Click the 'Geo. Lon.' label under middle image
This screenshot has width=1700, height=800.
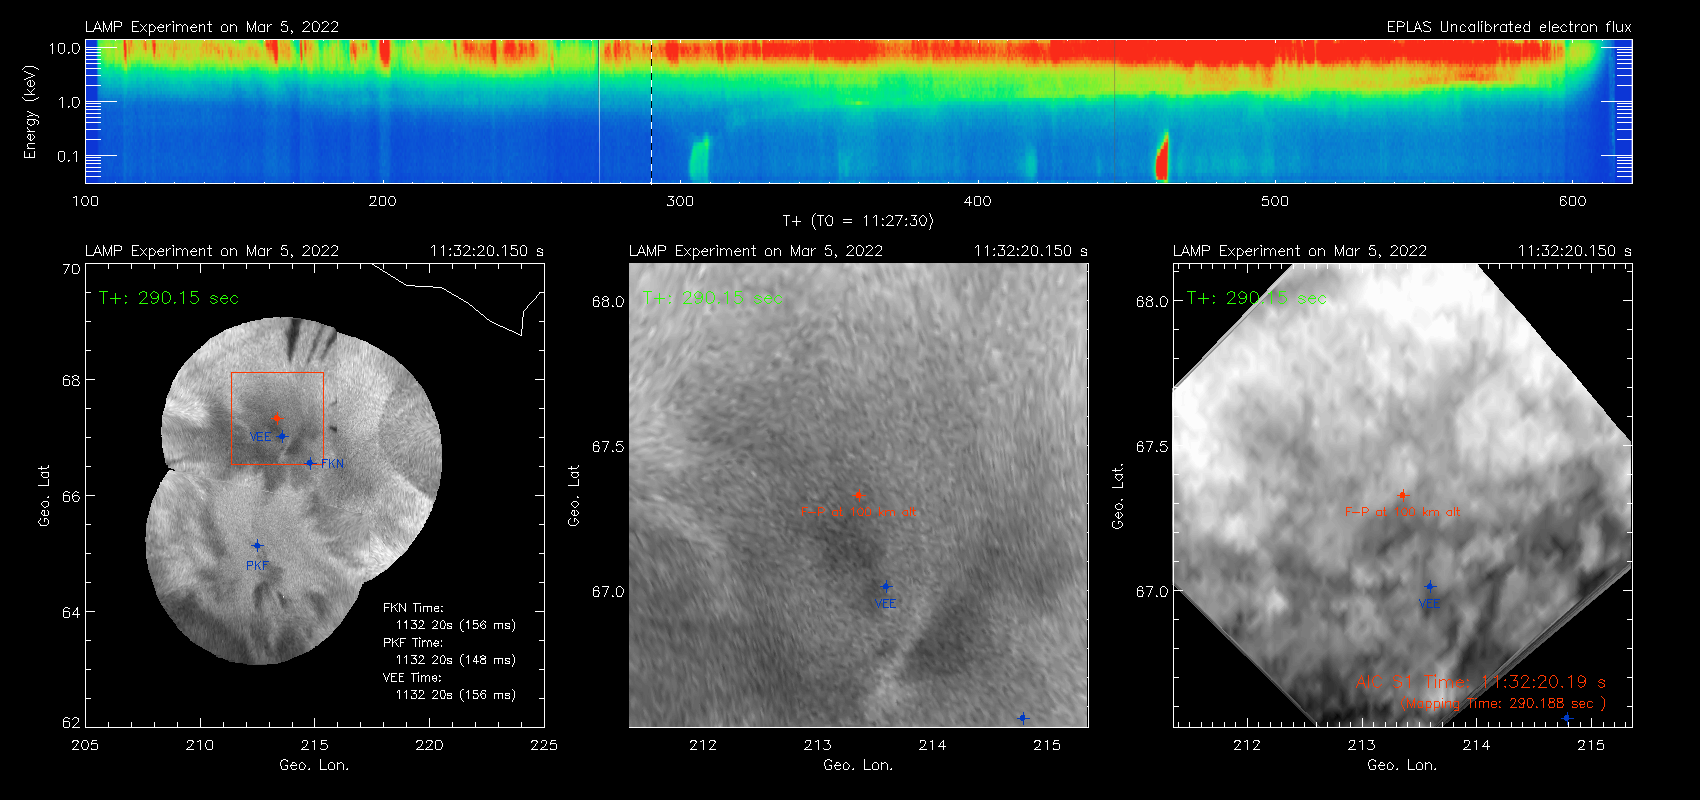coord(858,765)
